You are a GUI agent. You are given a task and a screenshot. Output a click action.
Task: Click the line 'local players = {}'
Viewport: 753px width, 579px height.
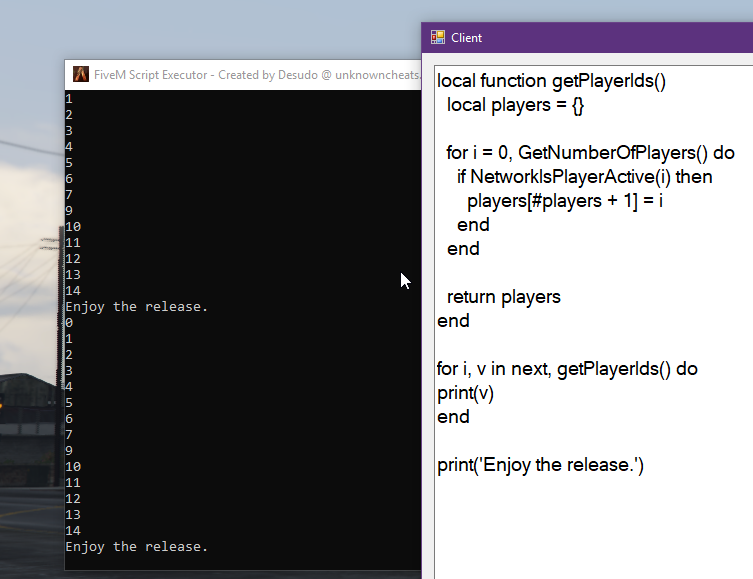pos(515,105)
